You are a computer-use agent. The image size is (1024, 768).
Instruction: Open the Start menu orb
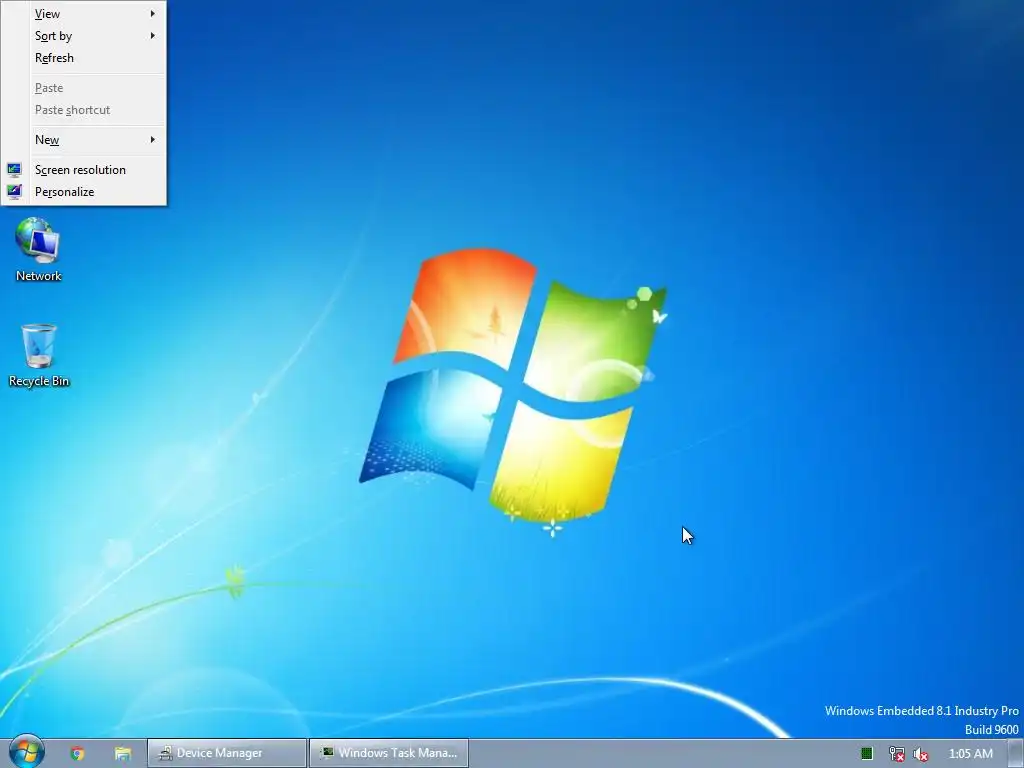(27, 752)
